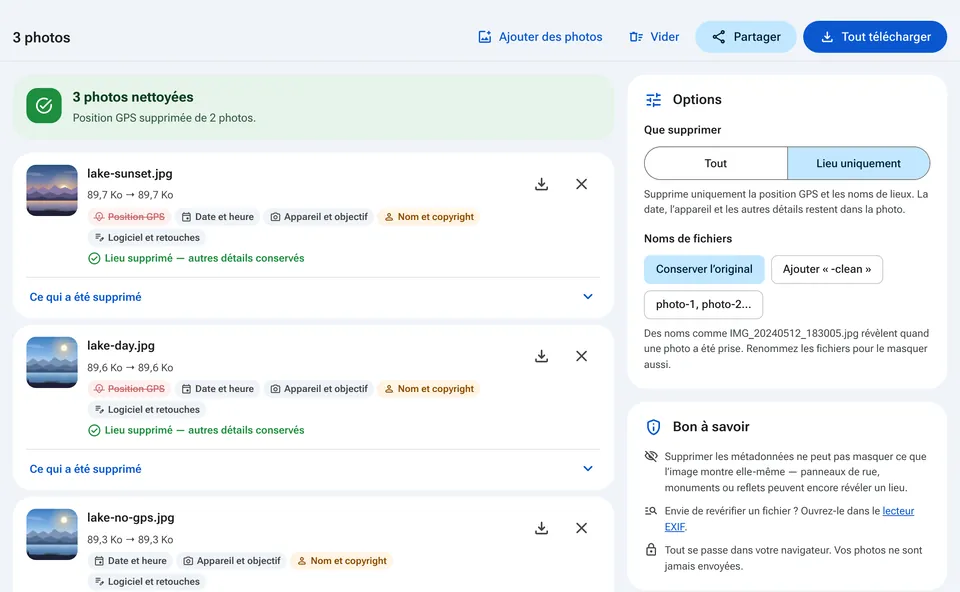Screen dimensions: 960x592
Task: Click the lake-no-gps.jpg thumbnail
Action: [x=52, y=534]
